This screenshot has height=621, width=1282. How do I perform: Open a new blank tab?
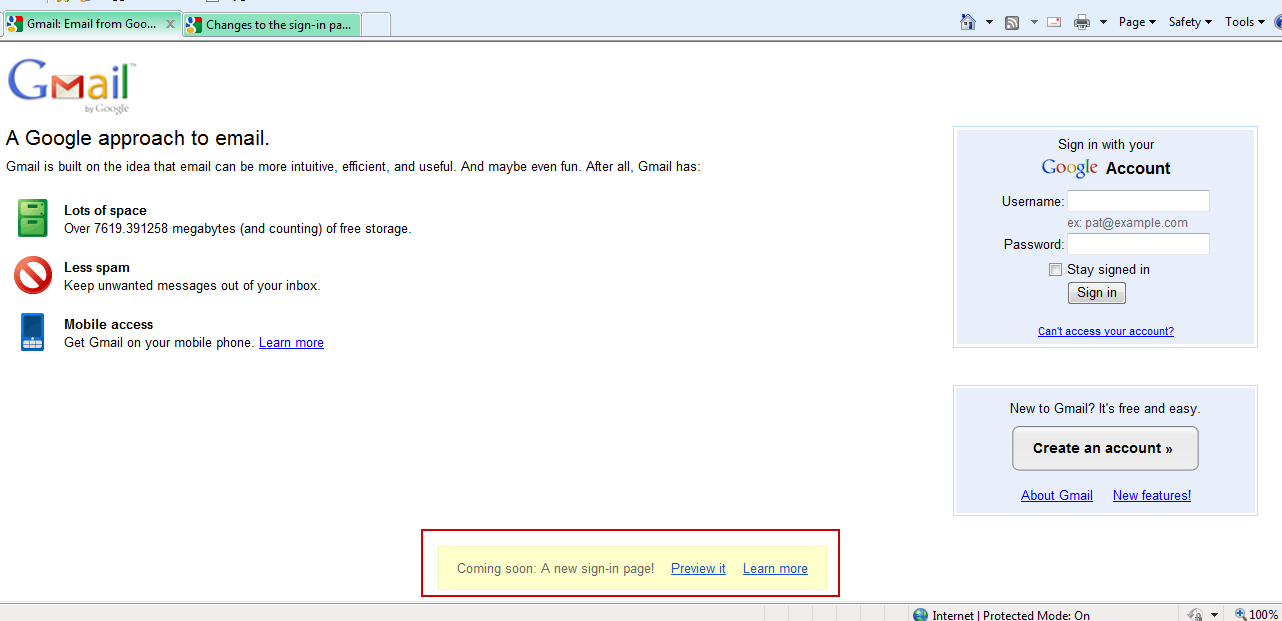pos(375,25)
